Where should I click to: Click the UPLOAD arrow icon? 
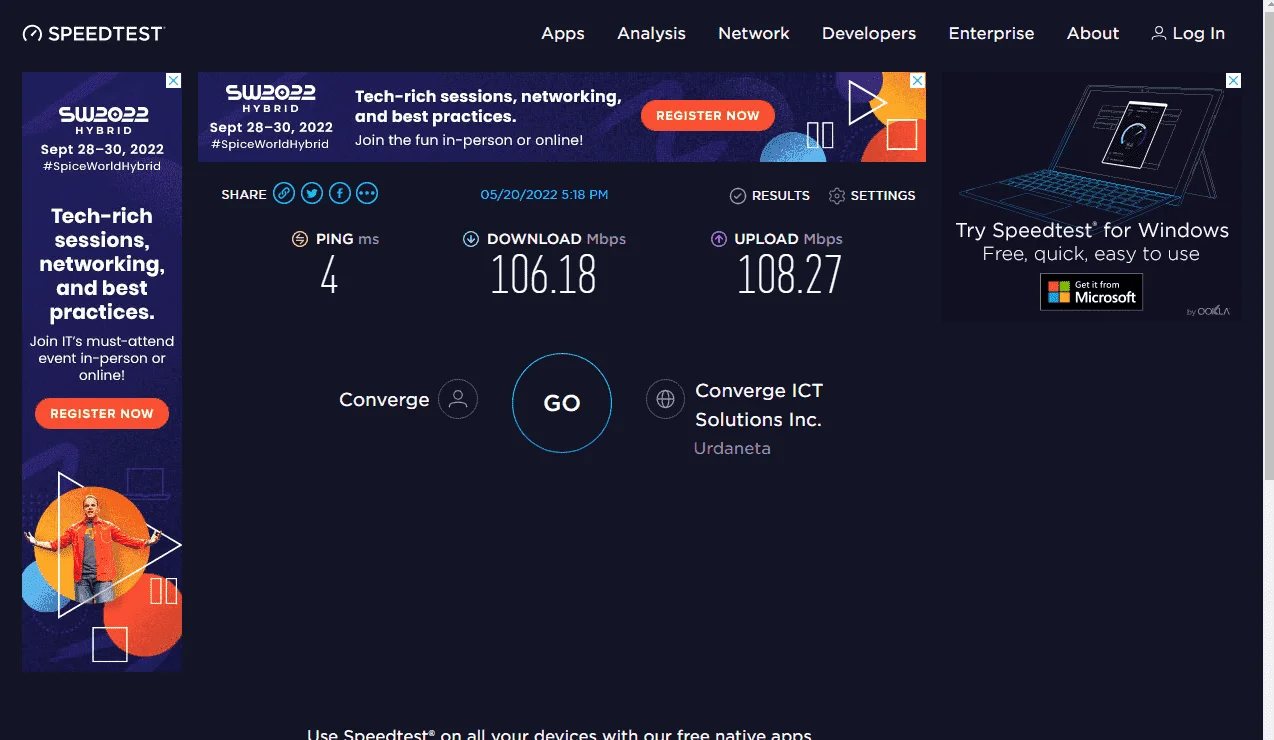718,239
